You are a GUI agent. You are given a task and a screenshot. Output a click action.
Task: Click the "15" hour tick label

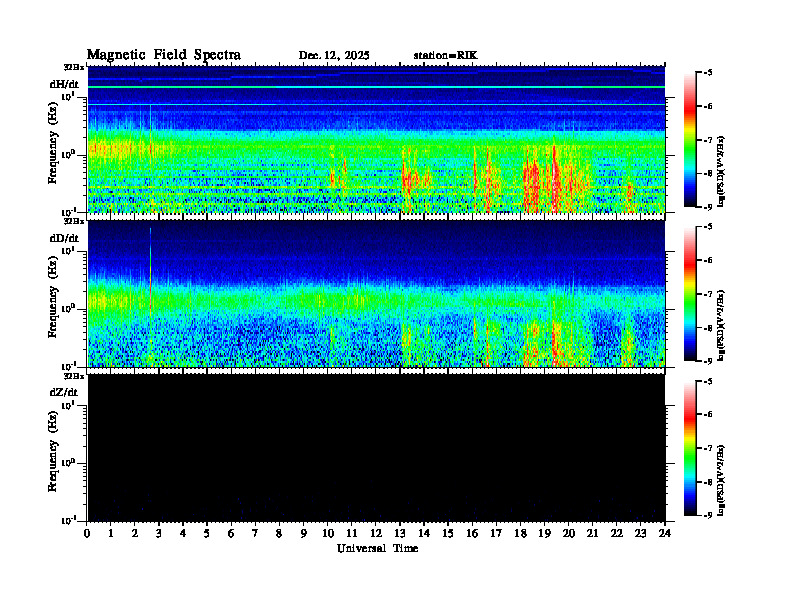(448, 534)
